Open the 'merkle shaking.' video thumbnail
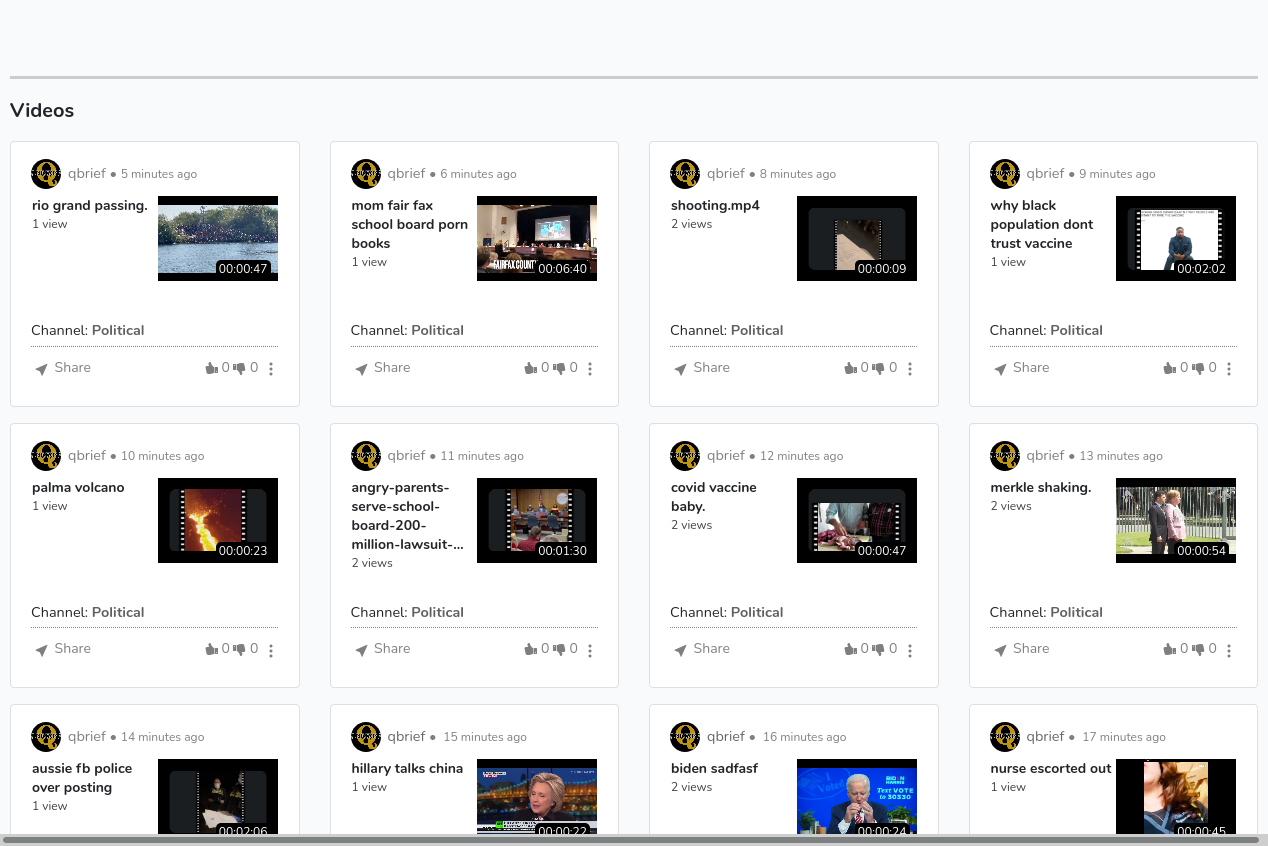1268x846 pixels. [x=1176, y=520]
